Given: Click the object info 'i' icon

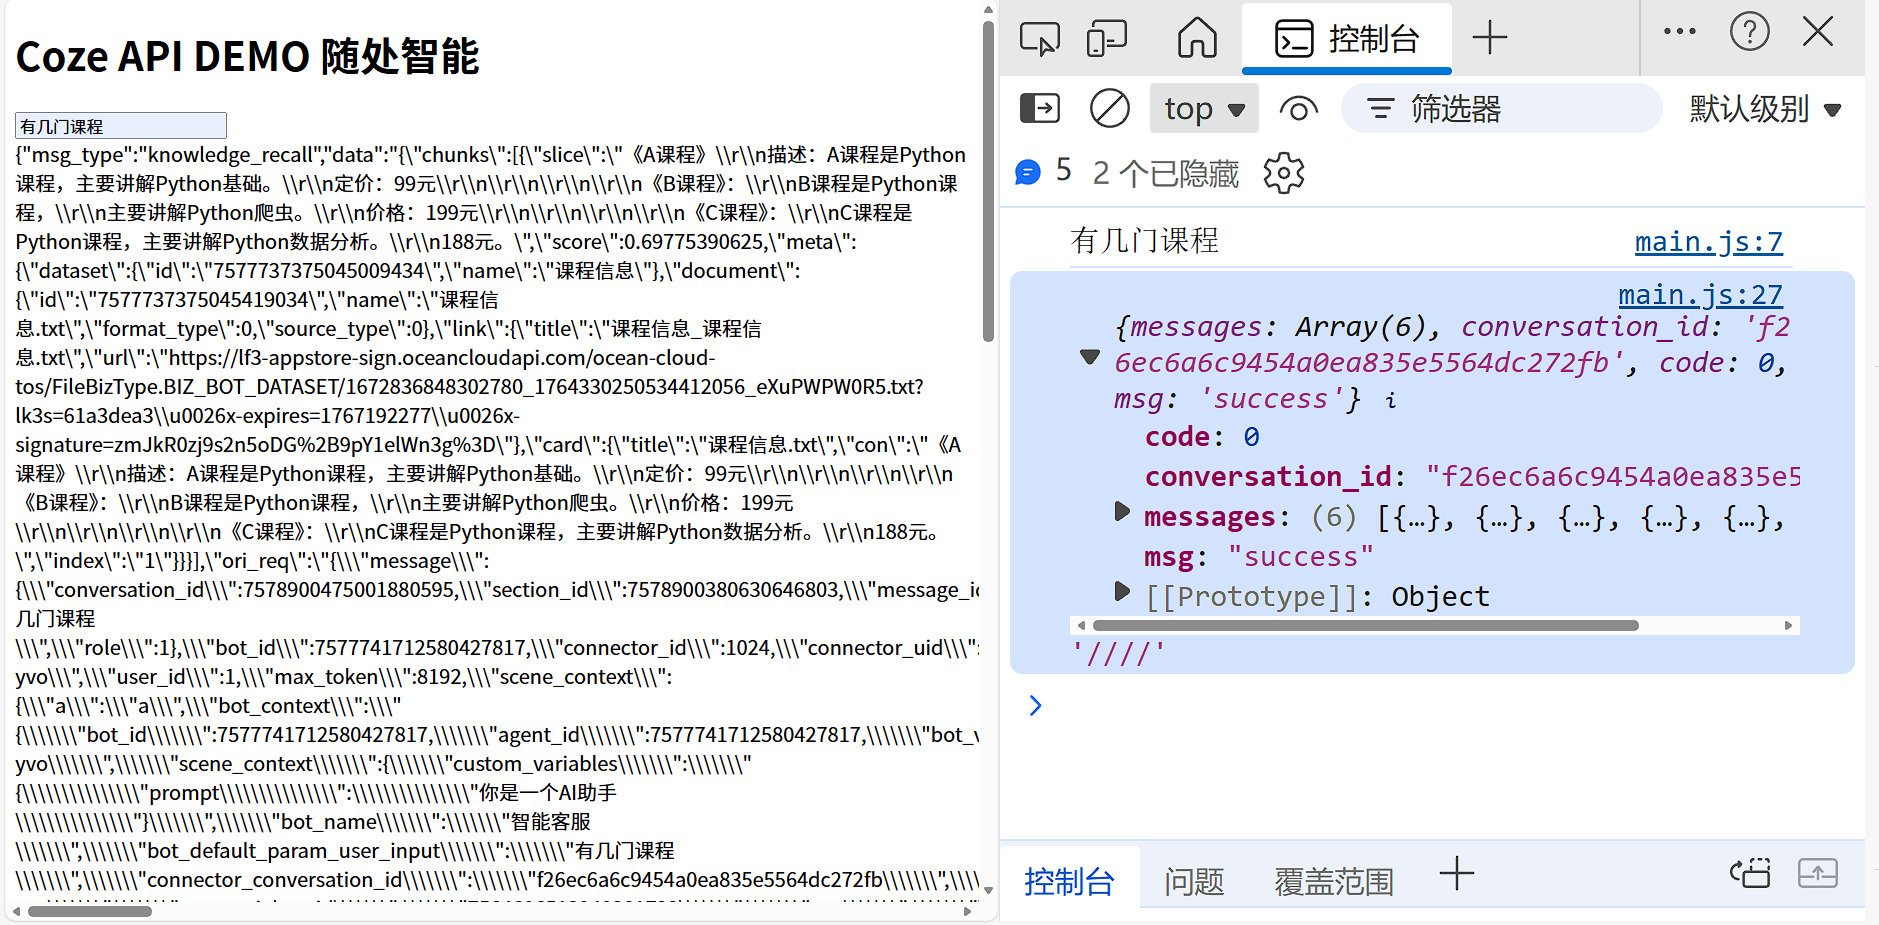Looking at the screenshot, I should (x=1391, y=400).
